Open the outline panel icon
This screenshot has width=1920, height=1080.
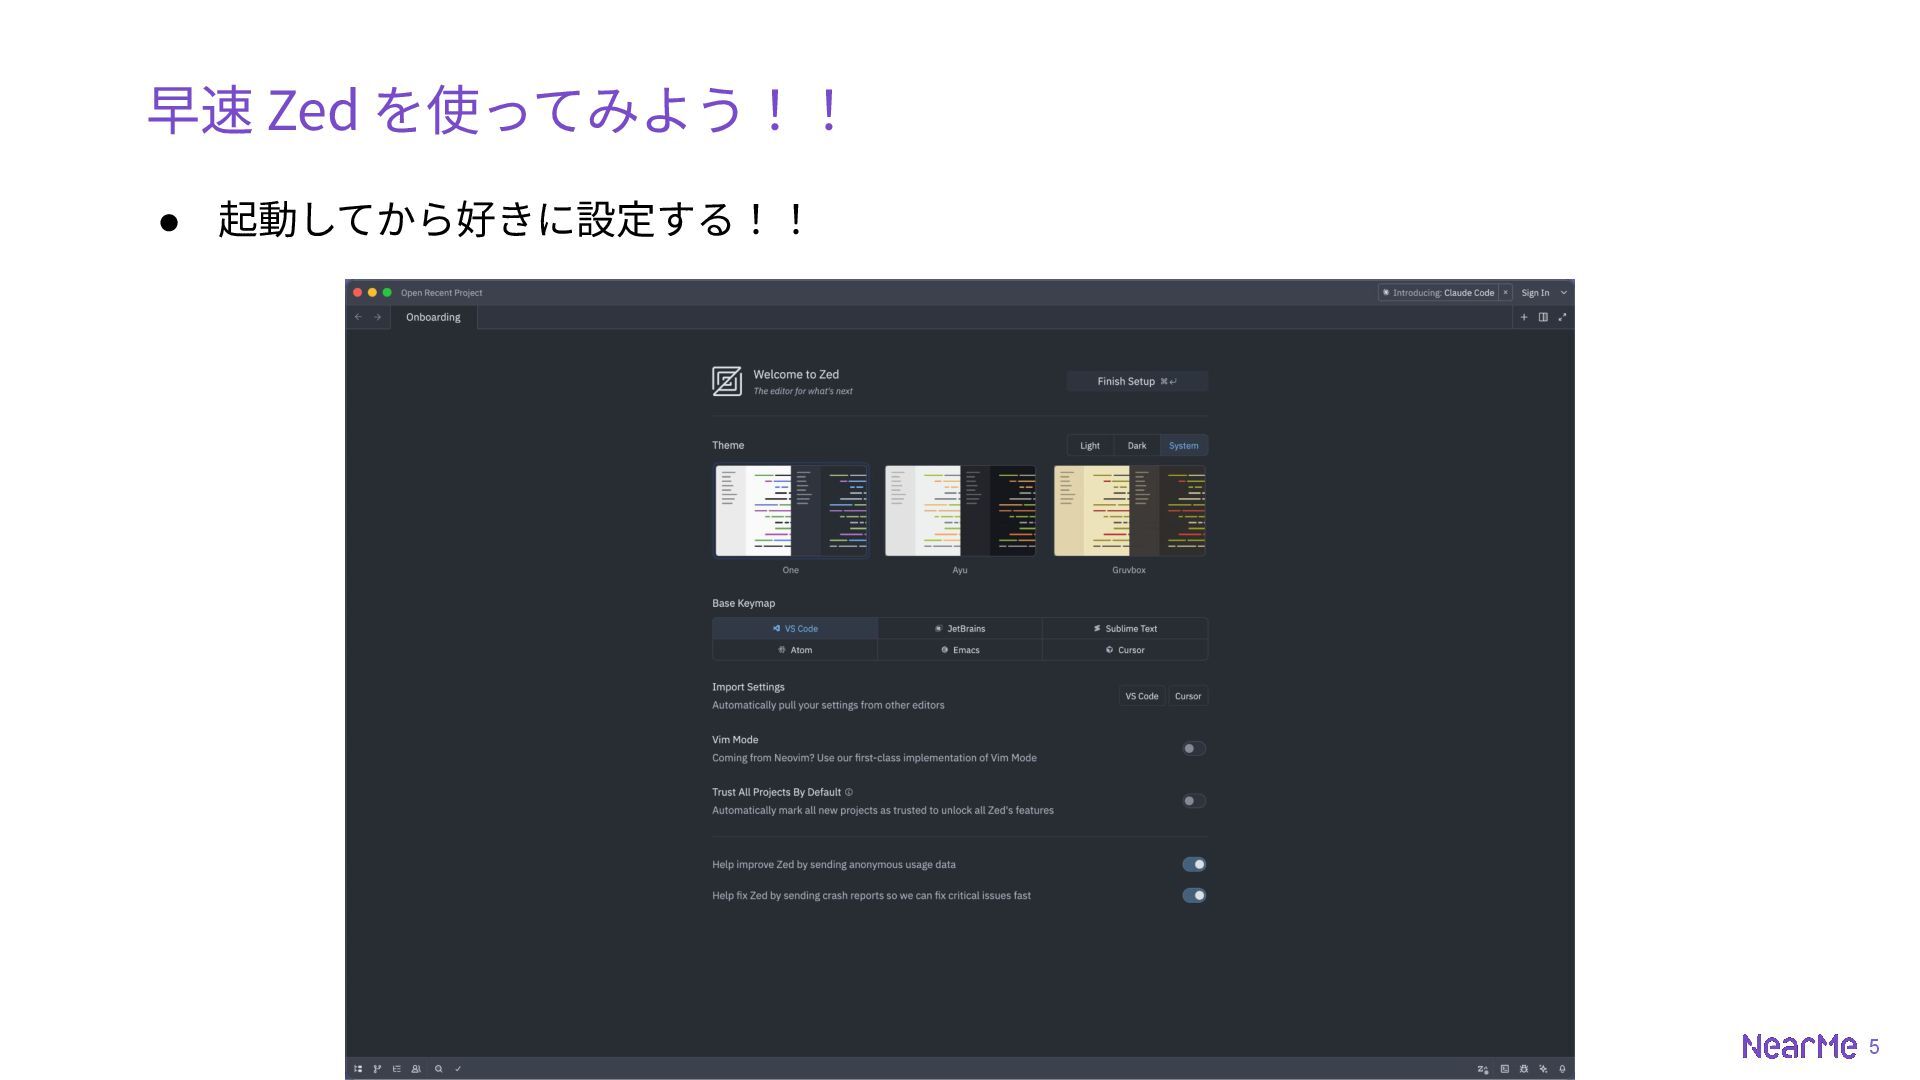point(397,1069)
